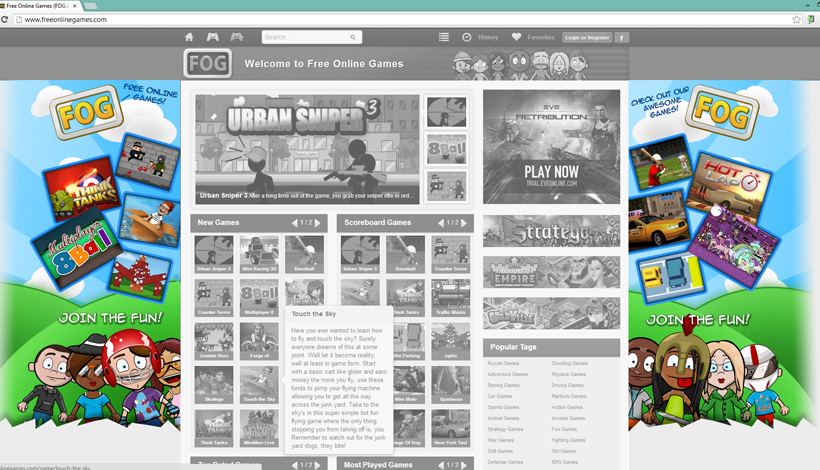Click the first white gamepad icon

[x=212, y=37]
